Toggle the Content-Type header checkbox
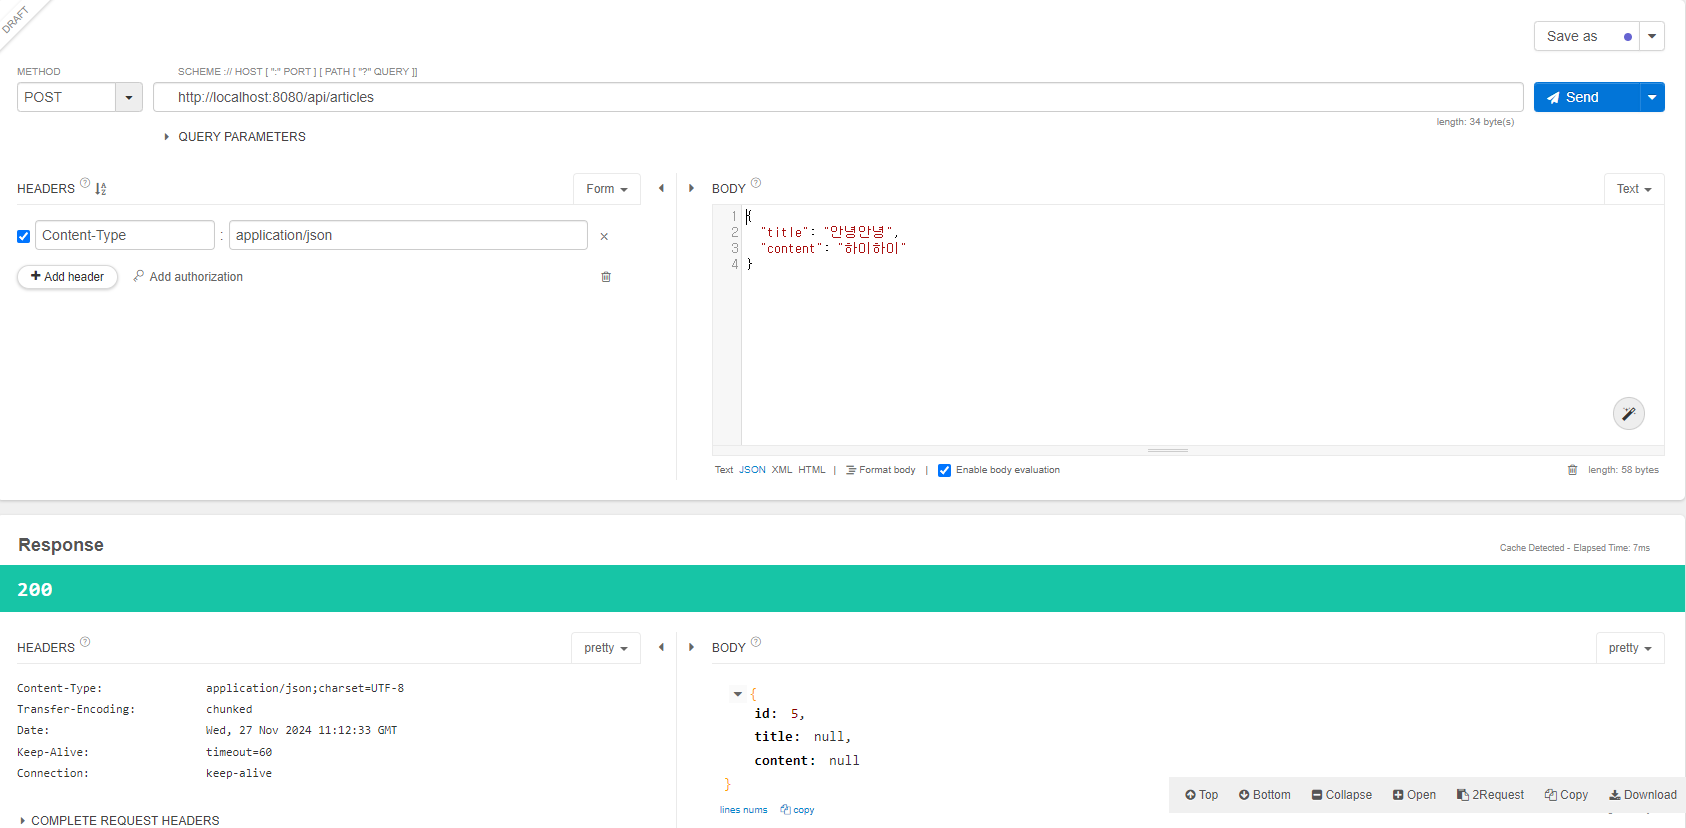The height and width of the screenshot is (828, 1686). [23, 237]
